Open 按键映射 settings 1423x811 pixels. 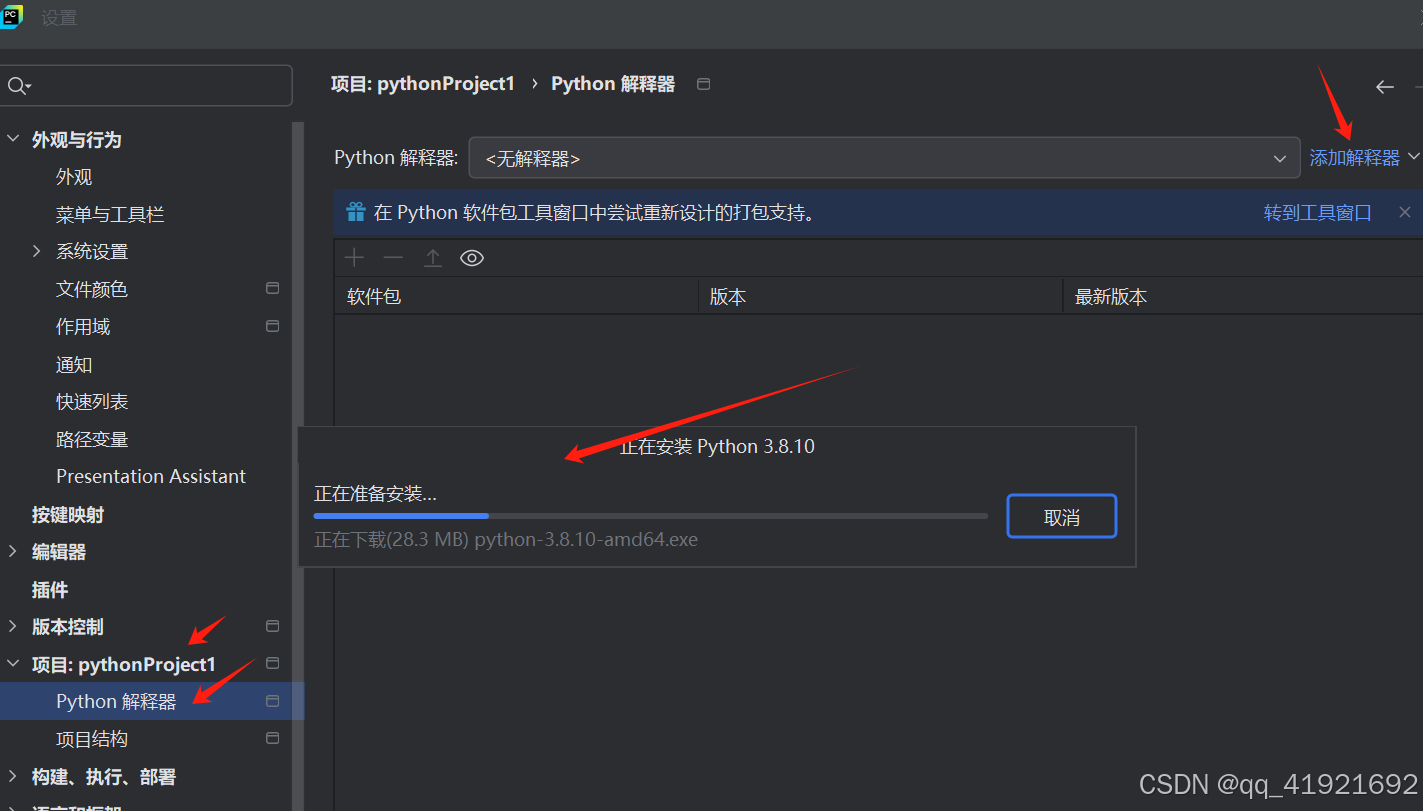click(68, 514)
